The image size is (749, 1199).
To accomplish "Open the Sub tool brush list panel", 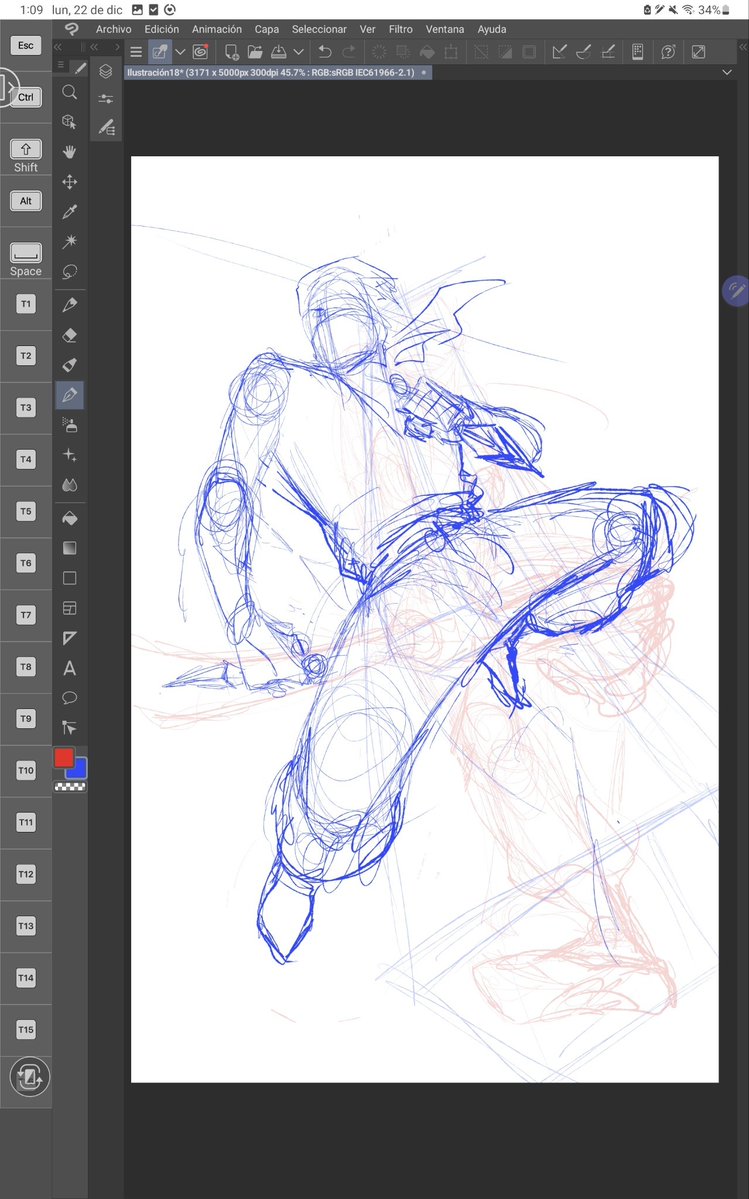I will 106,126.
